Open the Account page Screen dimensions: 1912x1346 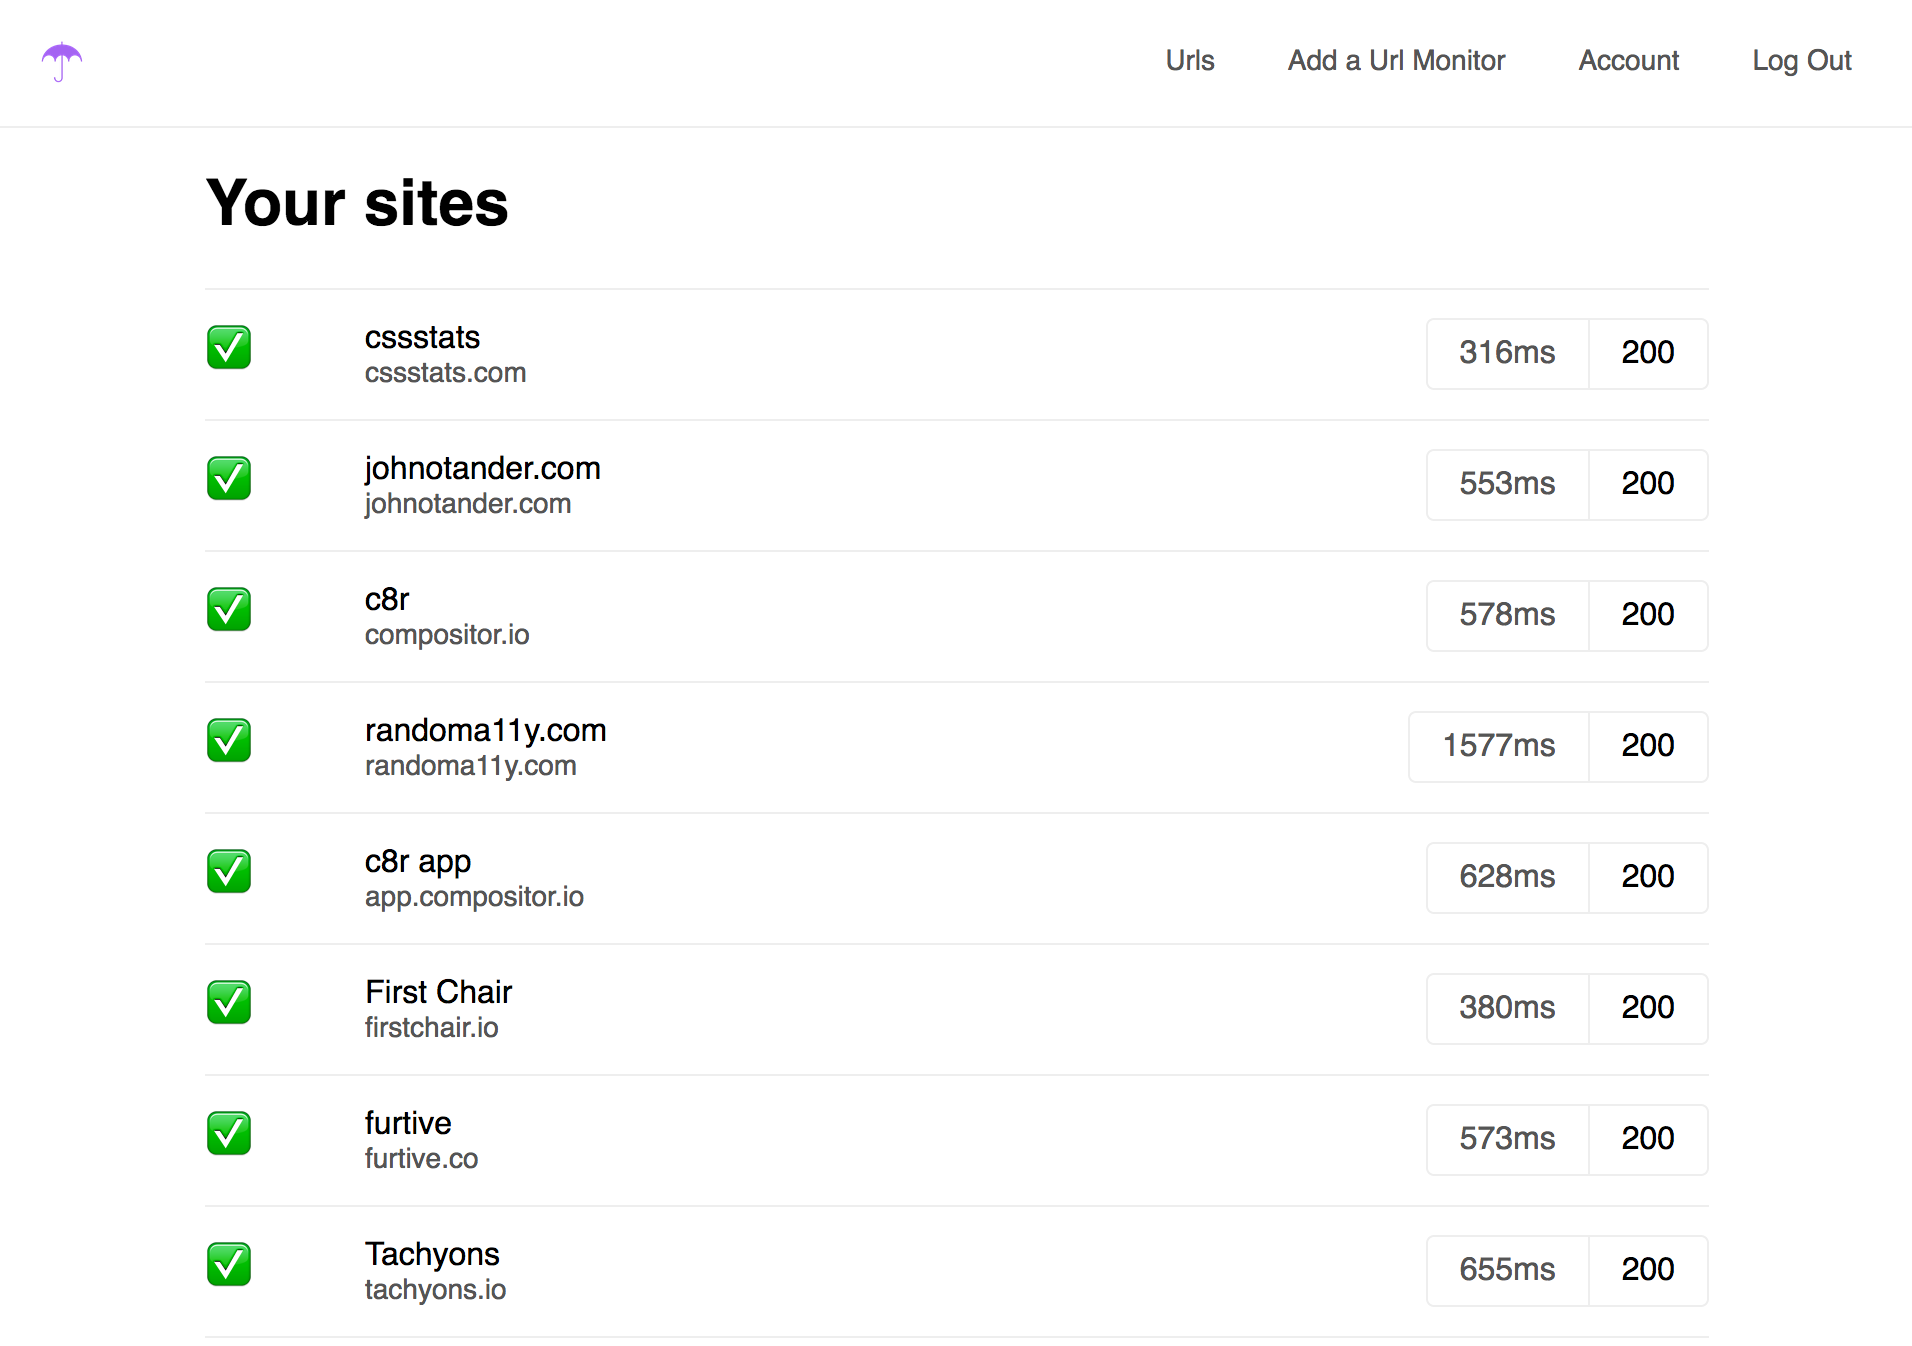click(1627, 61)
